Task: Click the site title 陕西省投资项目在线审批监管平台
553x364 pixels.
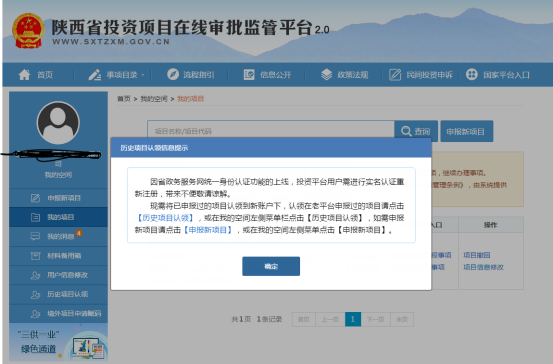Action: [x=182, y=28]
